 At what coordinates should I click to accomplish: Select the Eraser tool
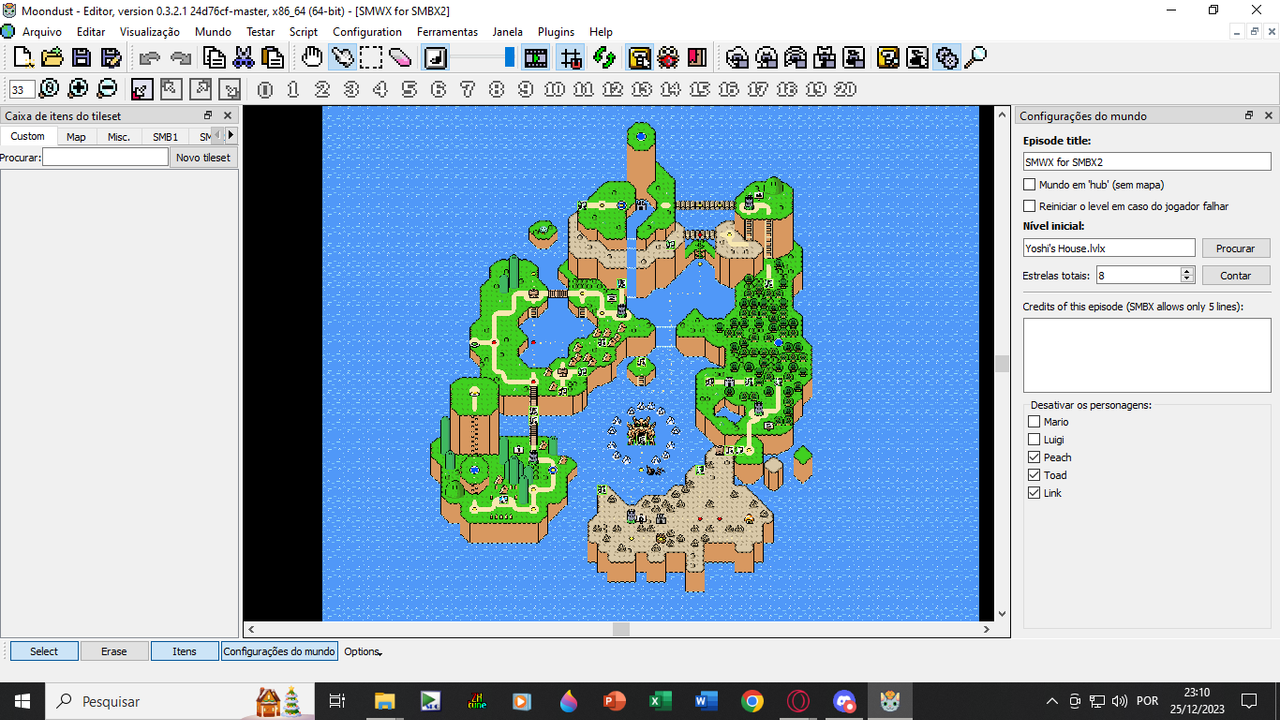coord(400,57)
